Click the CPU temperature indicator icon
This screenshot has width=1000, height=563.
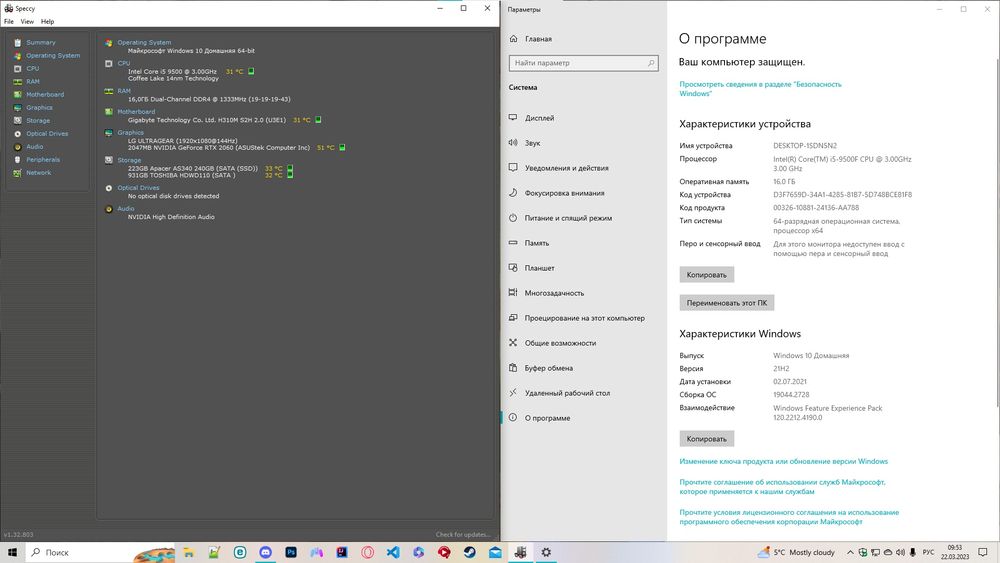tap(251, 71)
